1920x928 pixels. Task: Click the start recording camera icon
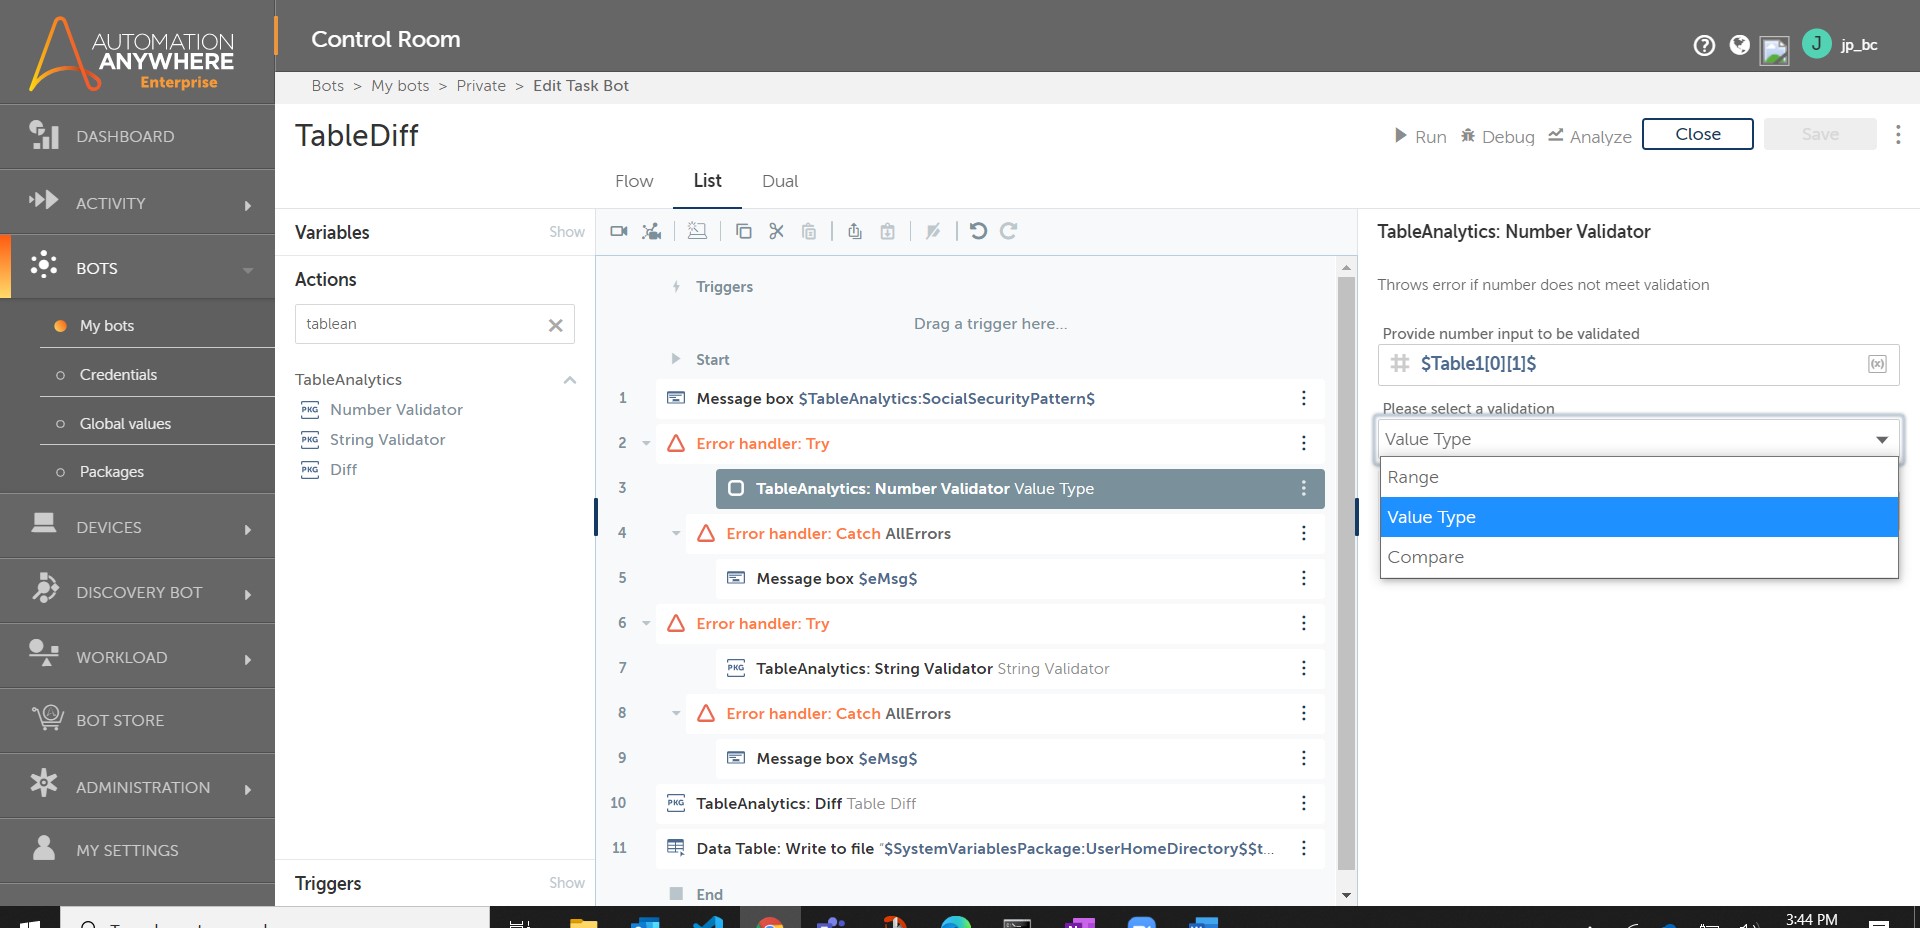tap(619, 231)
